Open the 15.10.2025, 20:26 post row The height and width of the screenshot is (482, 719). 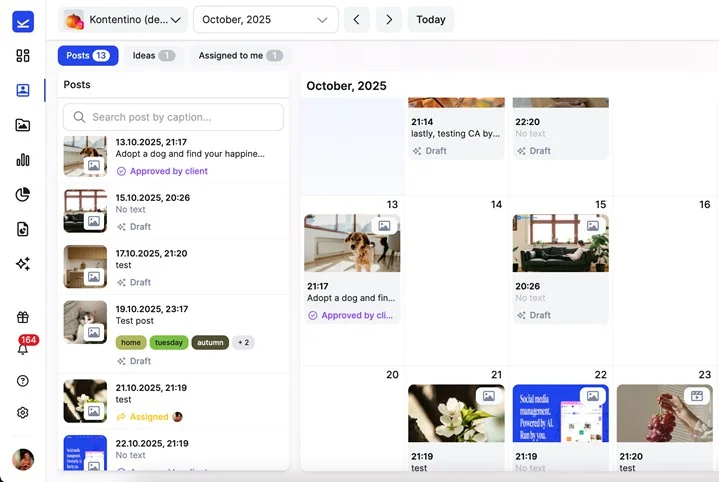click(x=173, y=211)
